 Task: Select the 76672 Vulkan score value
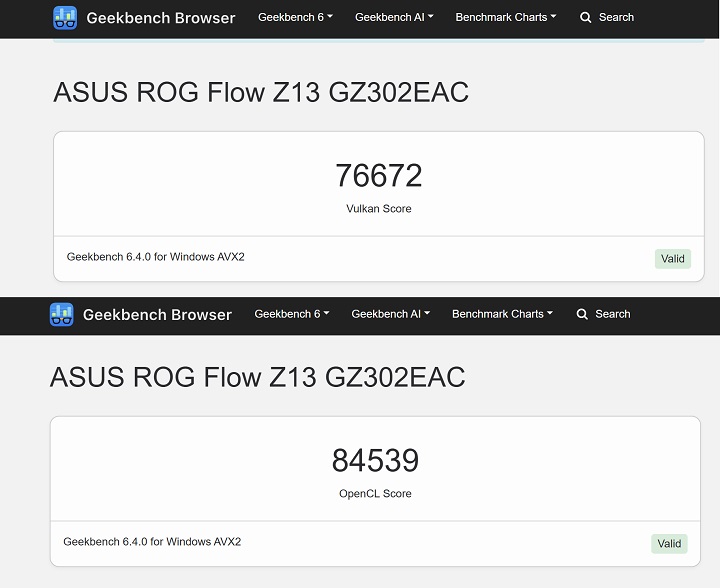[379, 176]
